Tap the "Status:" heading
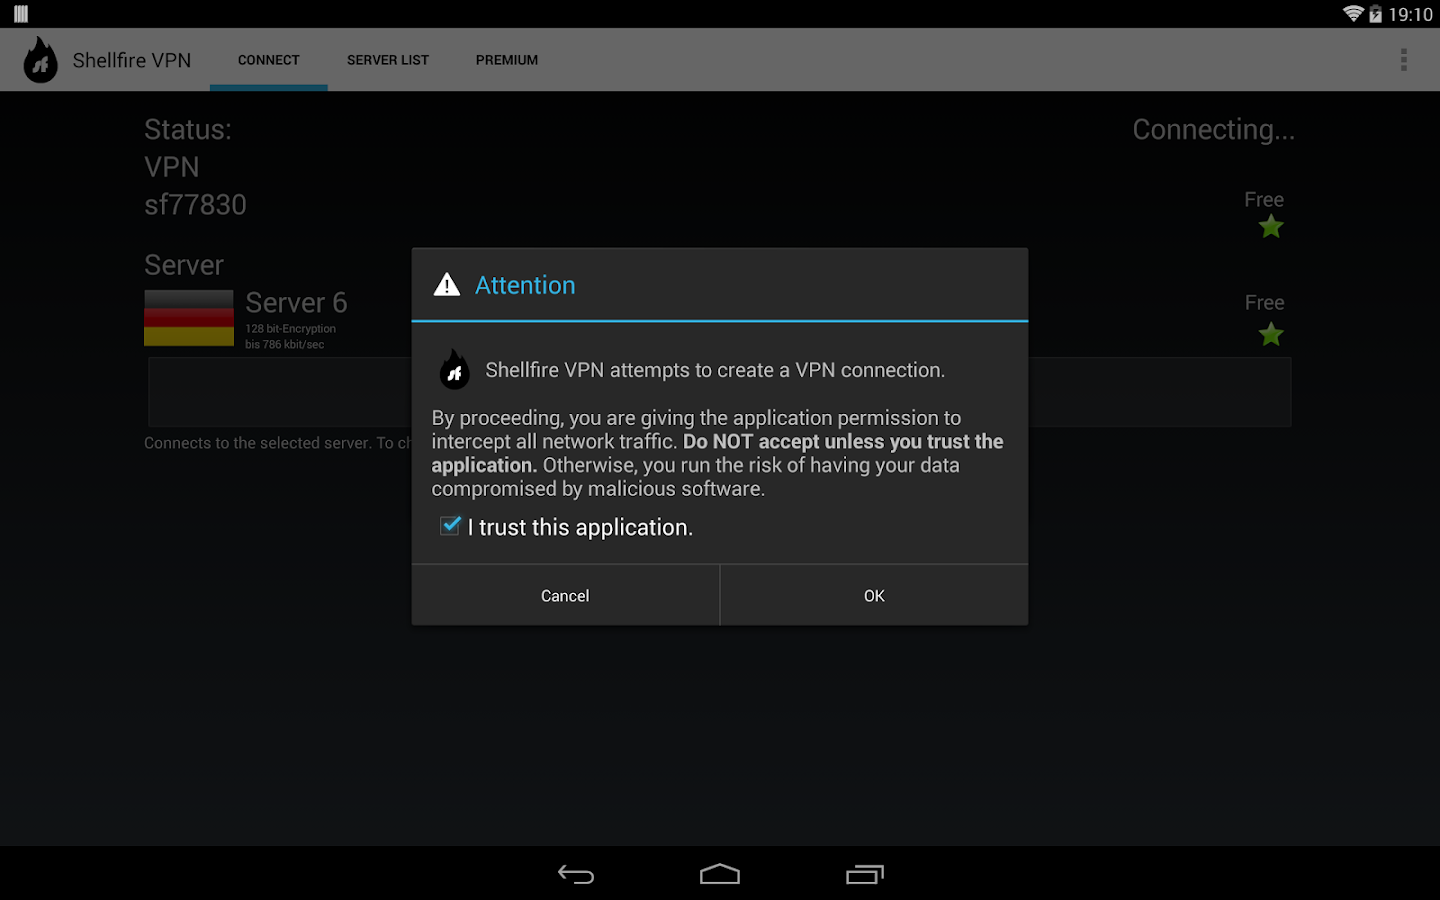Image resolution: width=1440 pixels, height=900 pixels. 188,130
